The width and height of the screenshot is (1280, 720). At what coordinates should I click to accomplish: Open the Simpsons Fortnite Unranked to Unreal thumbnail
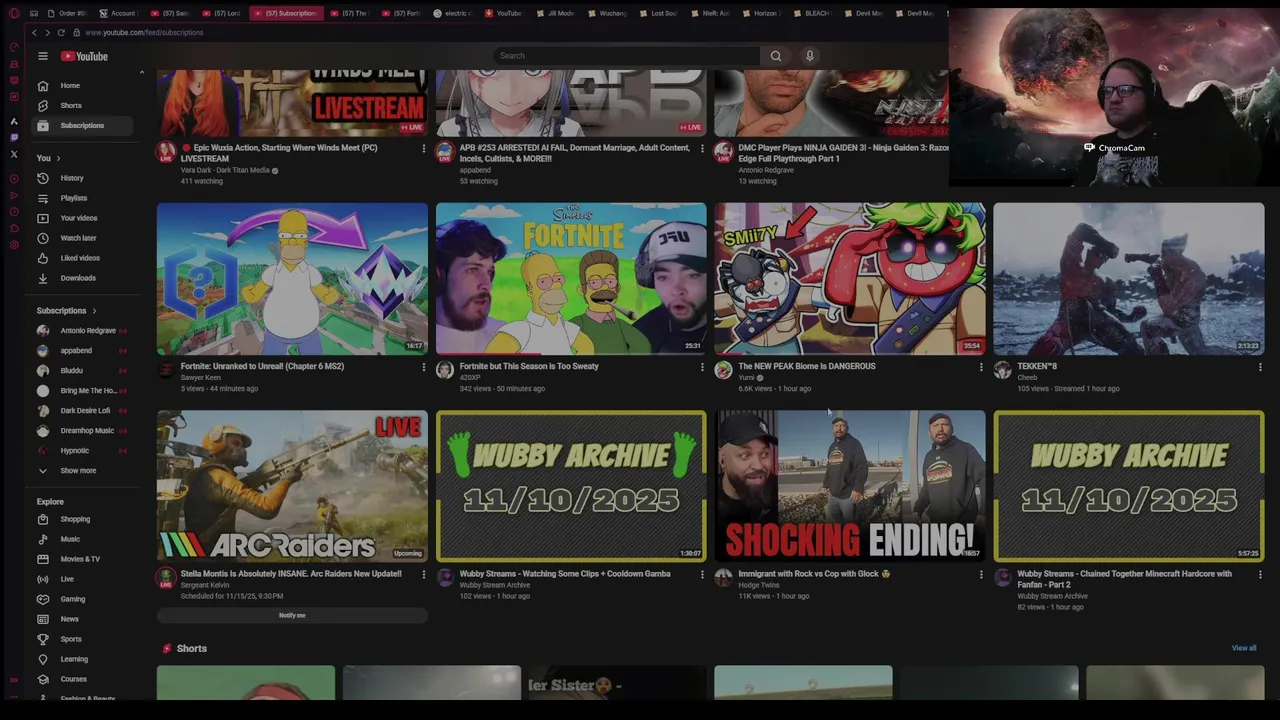pos(292,279)
